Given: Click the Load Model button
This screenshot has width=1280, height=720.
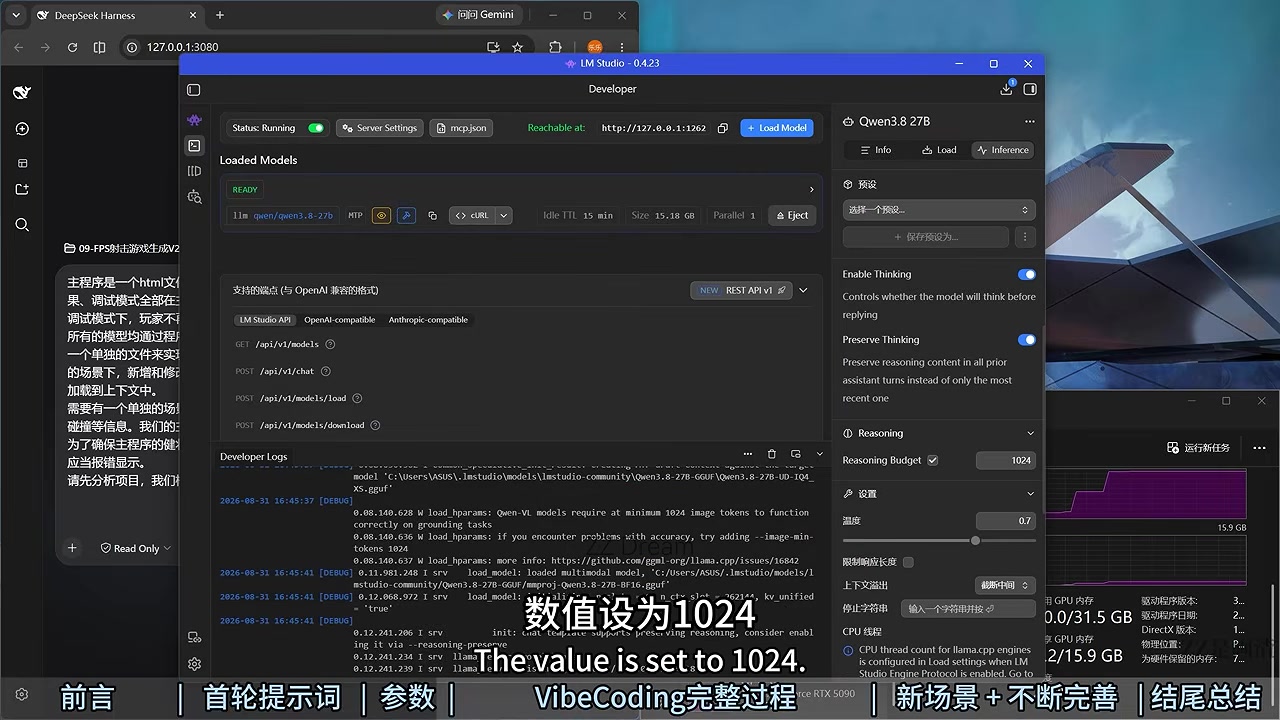Looking at the screenshot, I should [777, 128].
